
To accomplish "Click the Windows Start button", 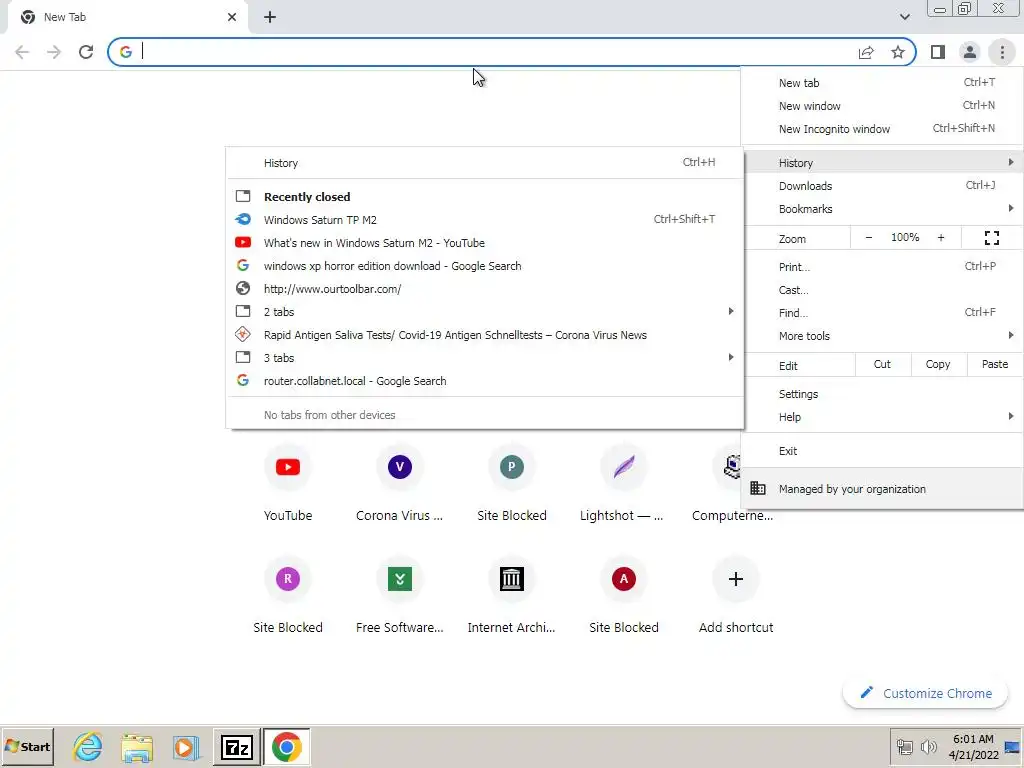I will 27,746.
